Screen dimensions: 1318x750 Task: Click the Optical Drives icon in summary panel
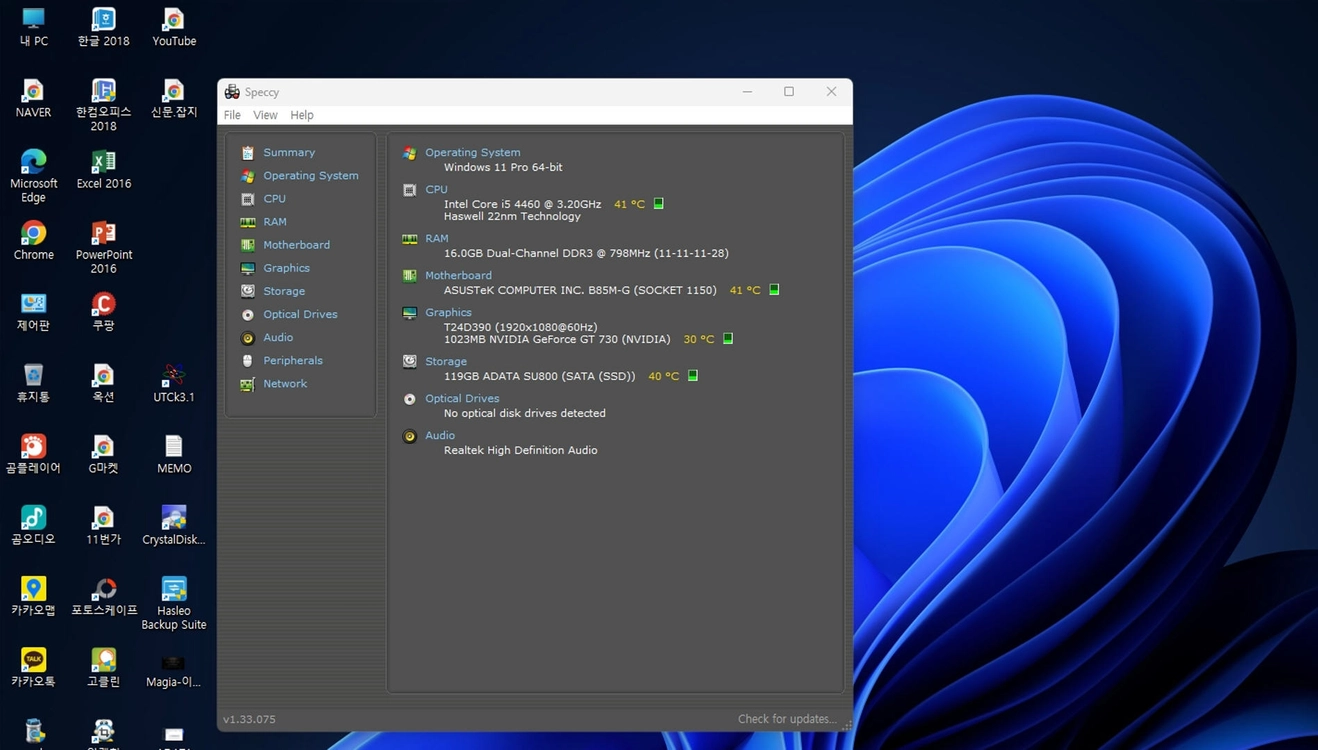point(410,399)
